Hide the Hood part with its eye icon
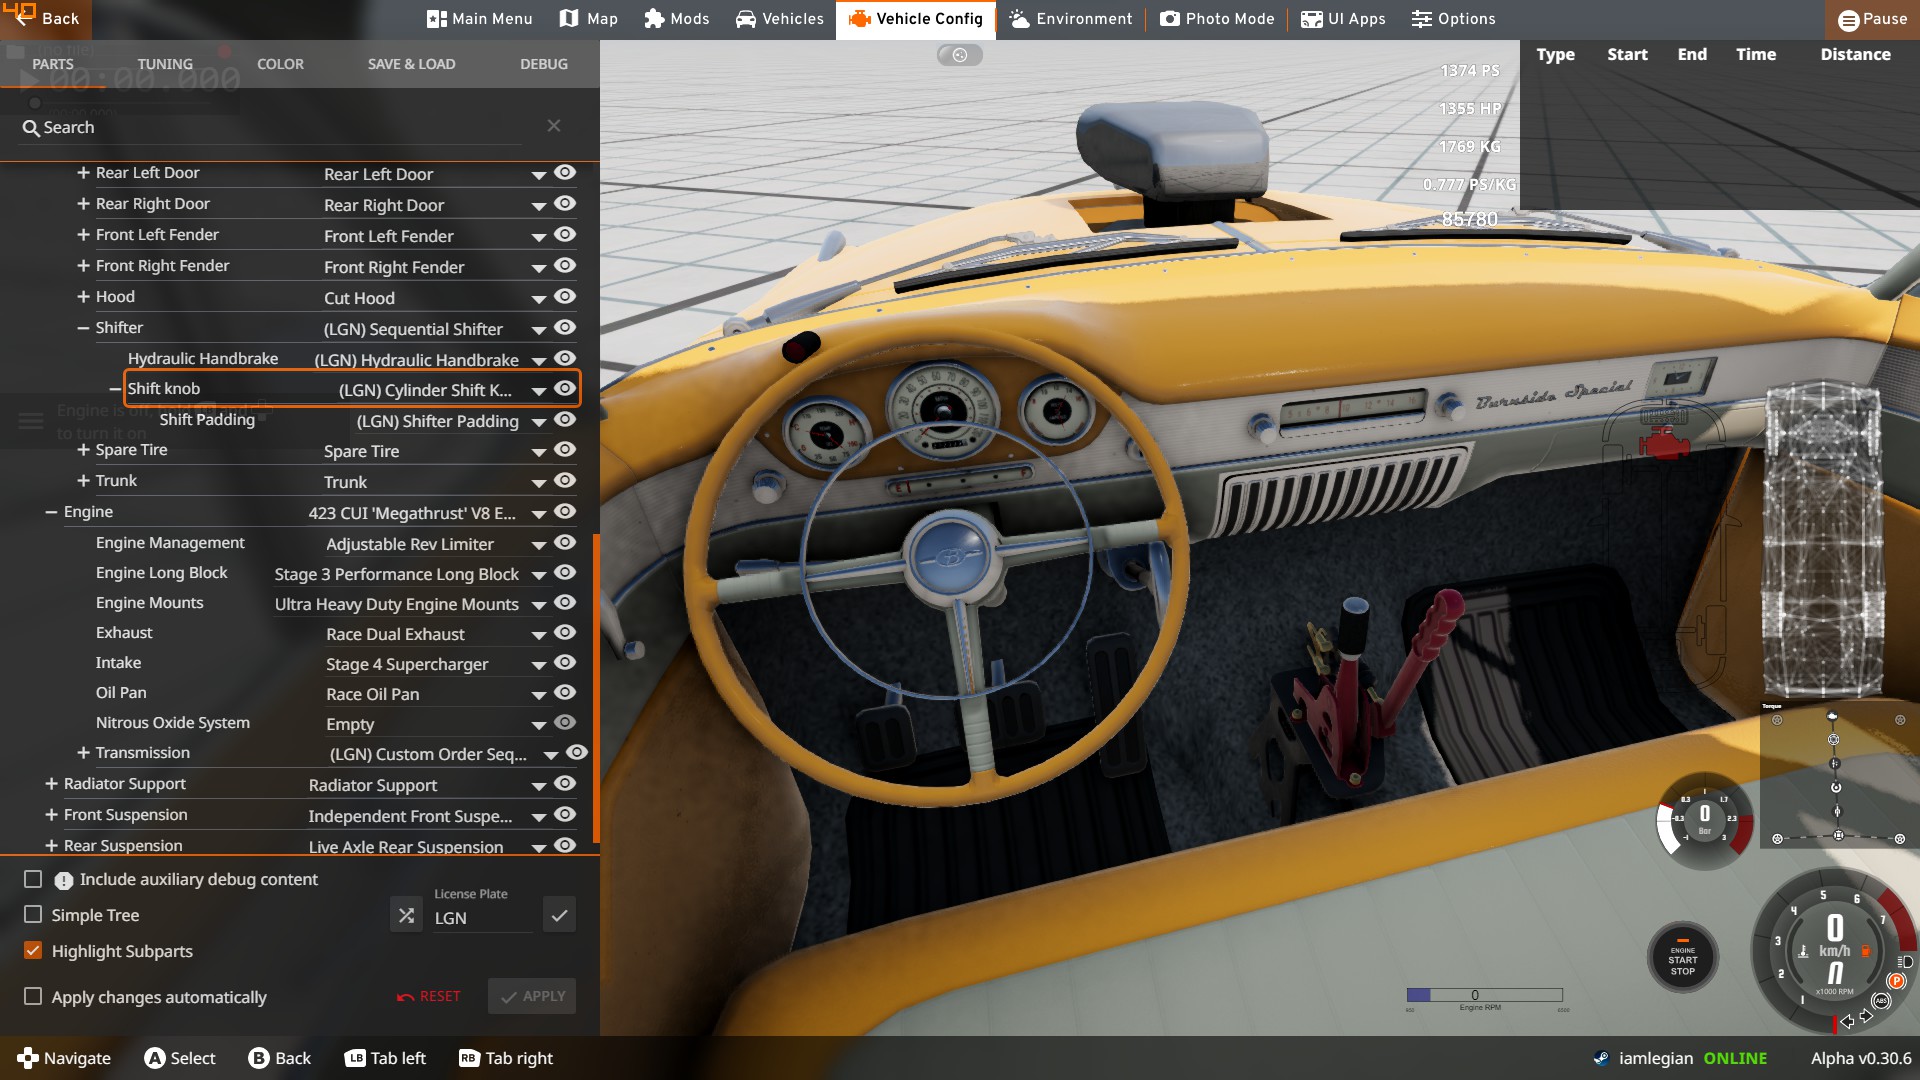The height and width of the screenshot is (1080, 1920). (x=565, y=297)
